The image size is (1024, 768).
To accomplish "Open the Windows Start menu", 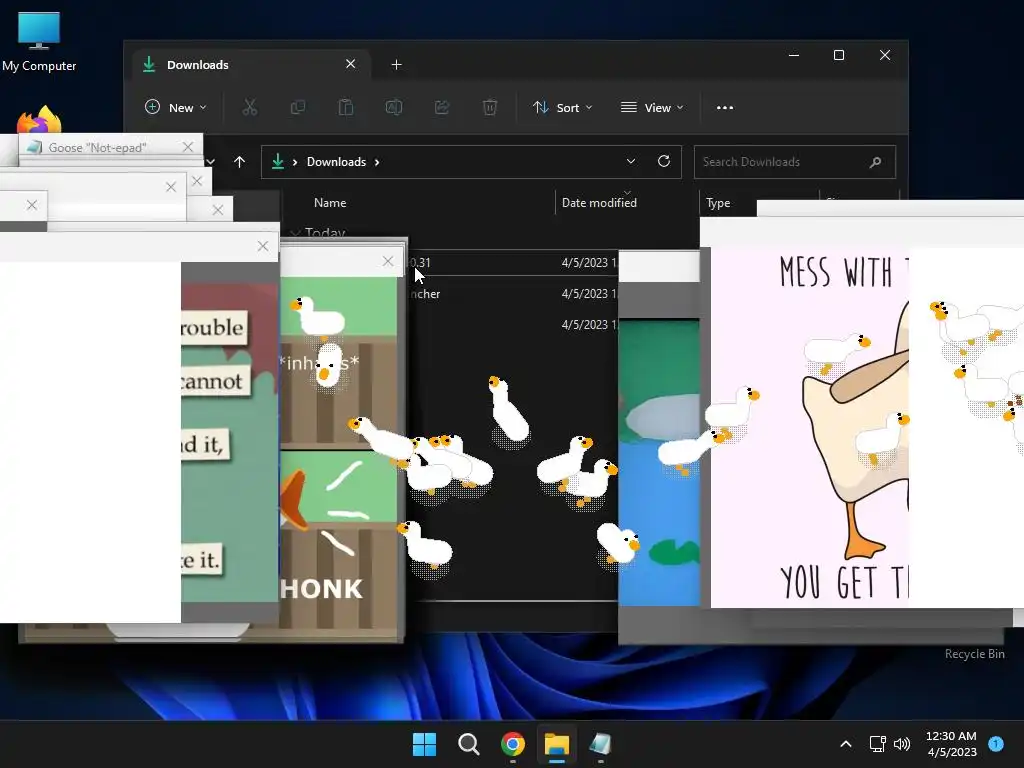I will [424, 744].
